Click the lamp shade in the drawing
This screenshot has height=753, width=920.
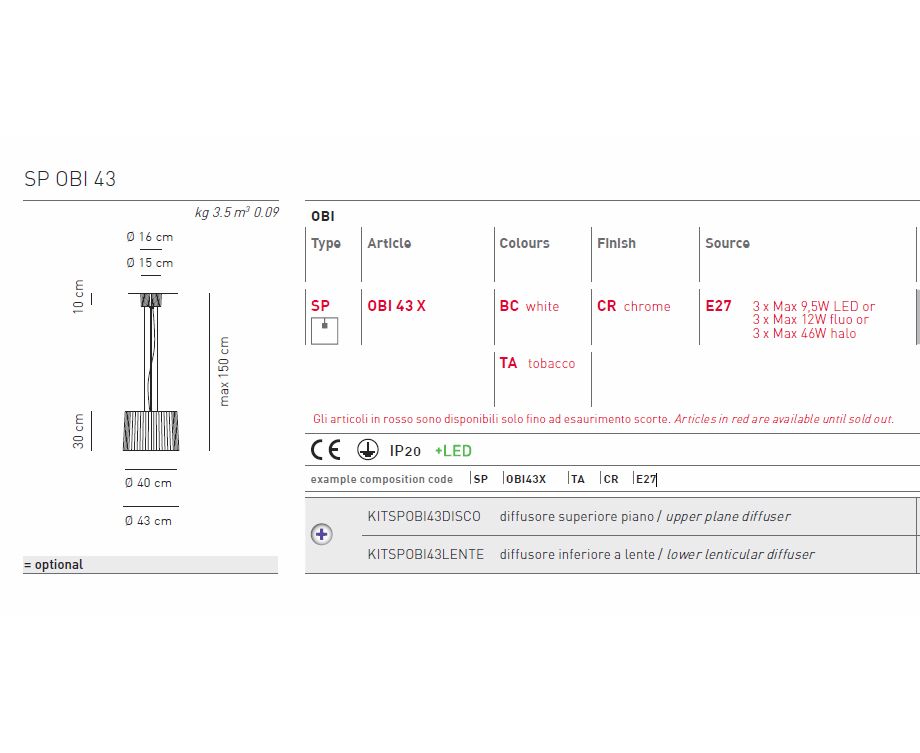click(x=150, y=430)
